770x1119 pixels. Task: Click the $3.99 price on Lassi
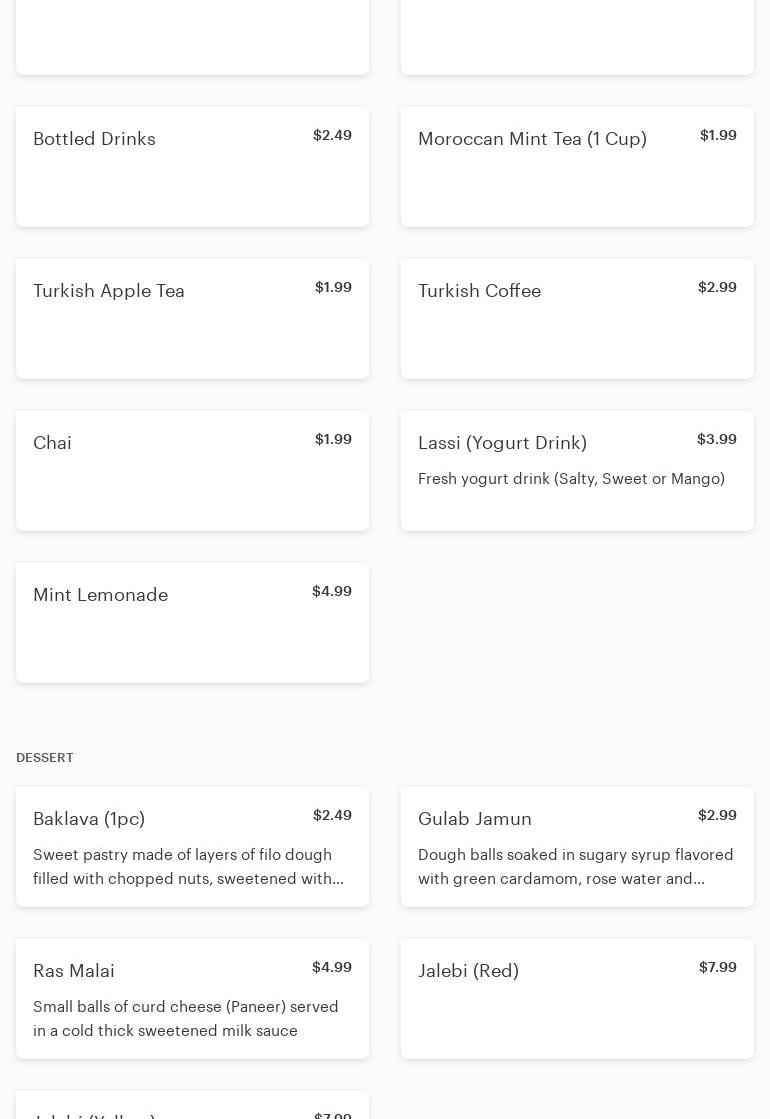click(716, 439)
